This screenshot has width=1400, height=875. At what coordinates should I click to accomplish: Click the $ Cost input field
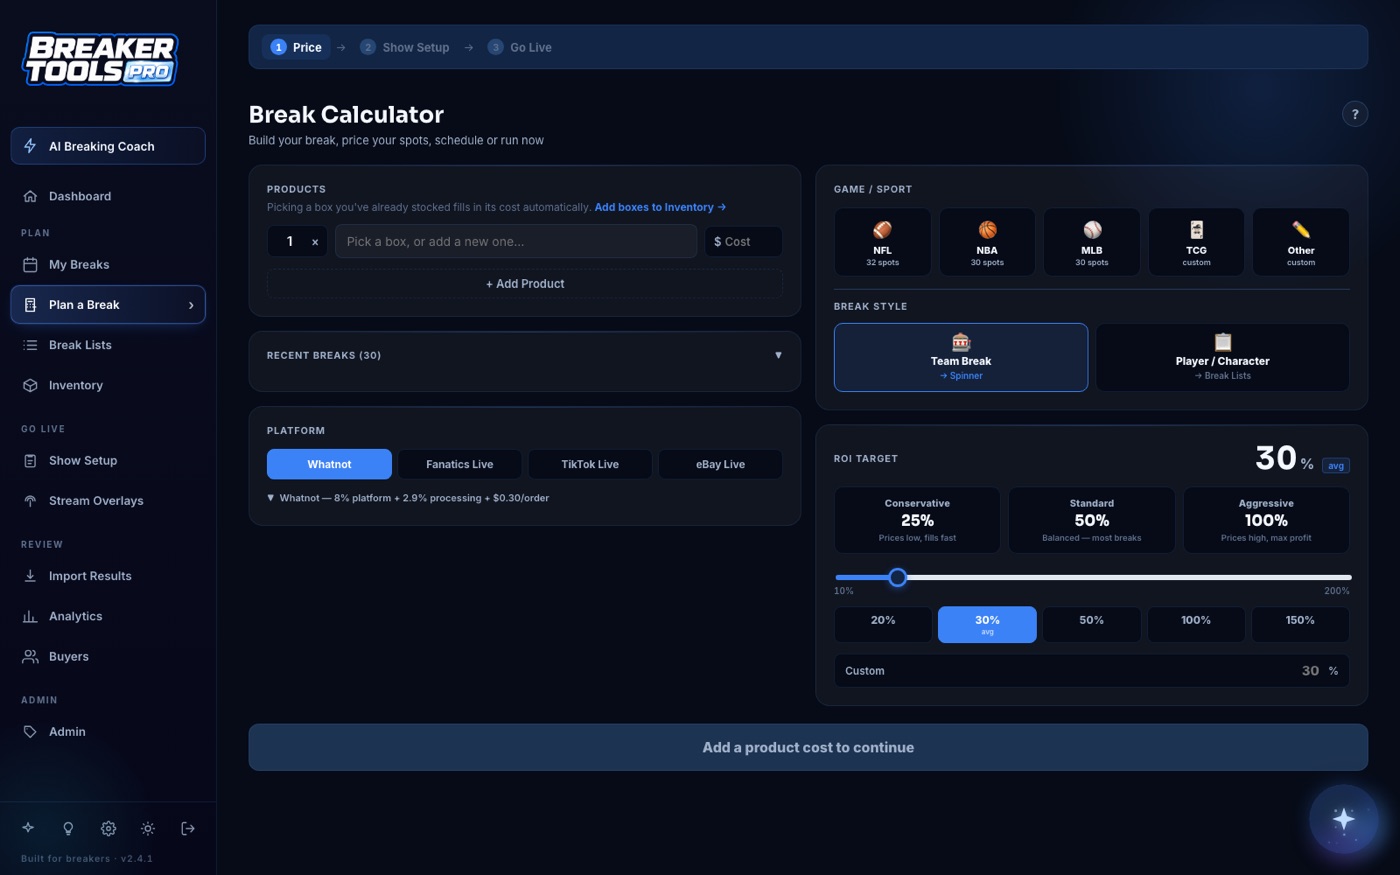click(x=744, y=242)
